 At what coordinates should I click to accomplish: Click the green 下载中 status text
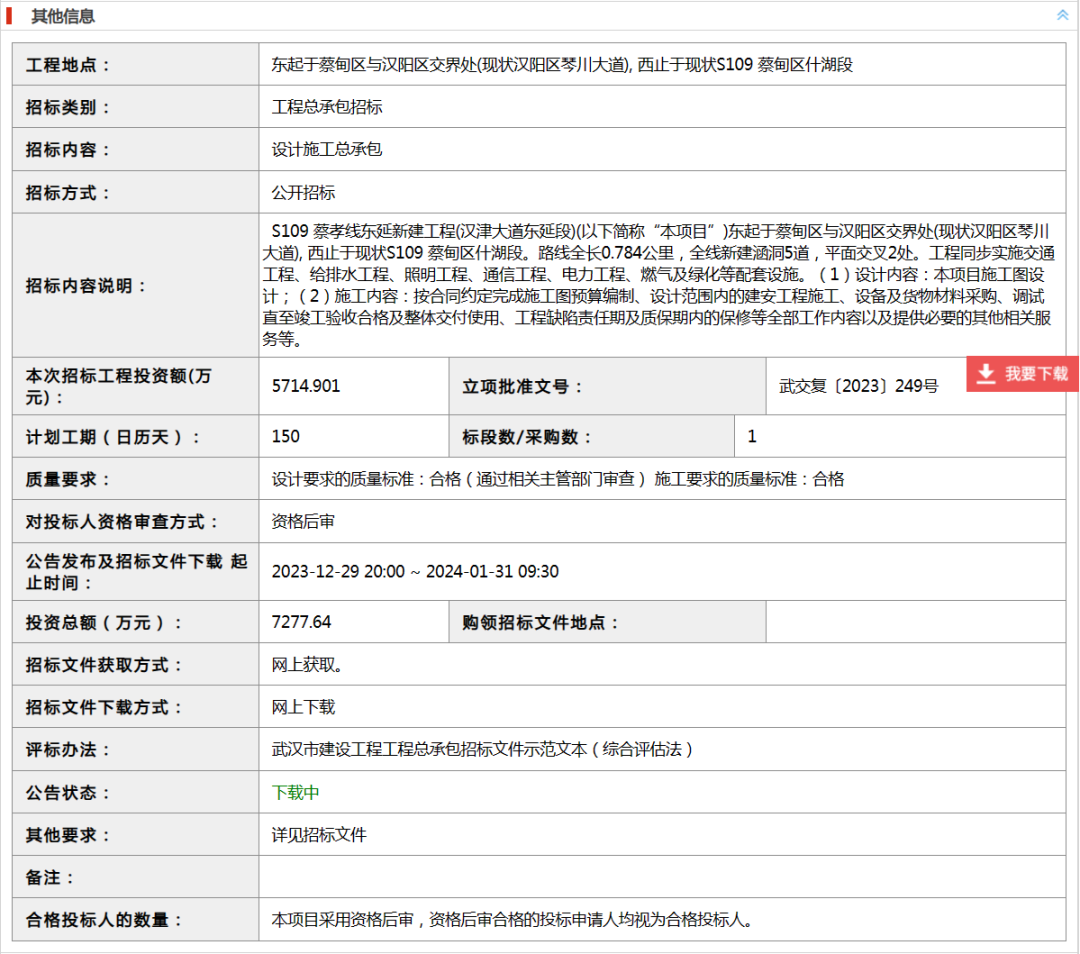click(x=295, y=792)
